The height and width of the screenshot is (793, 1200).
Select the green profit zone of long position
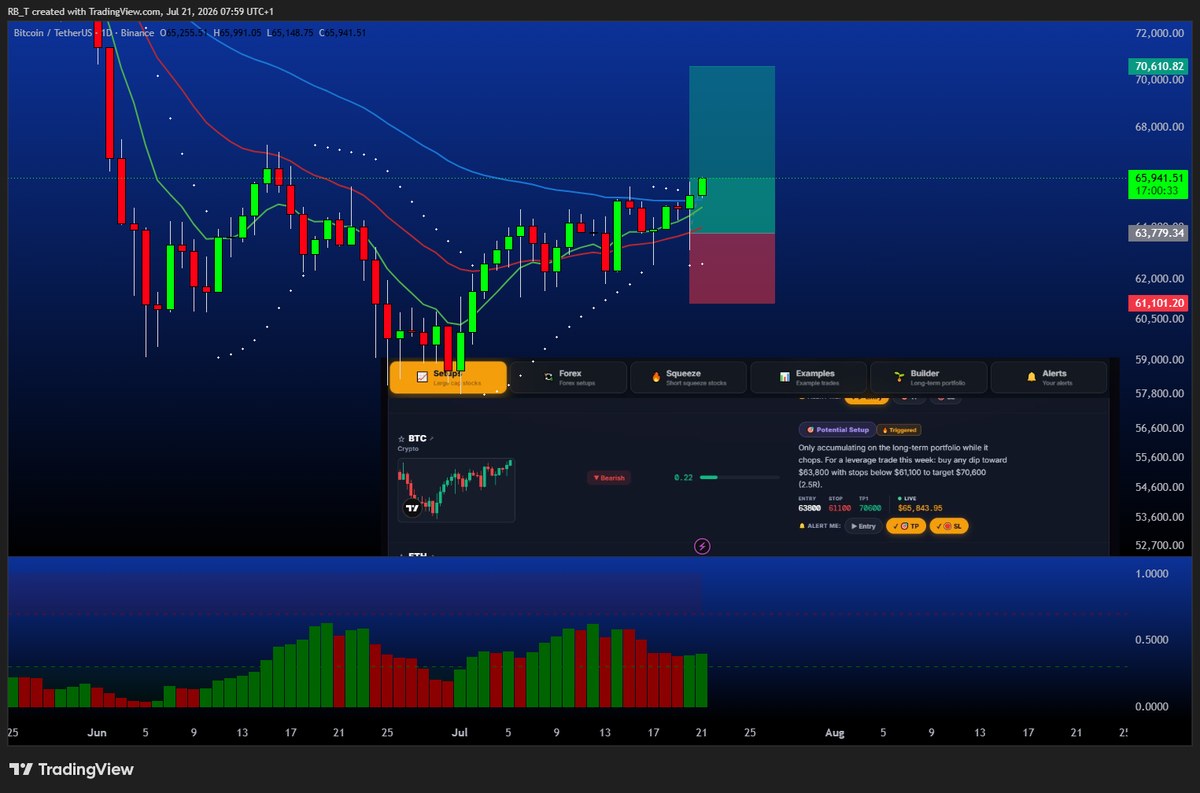pos(732,149)
